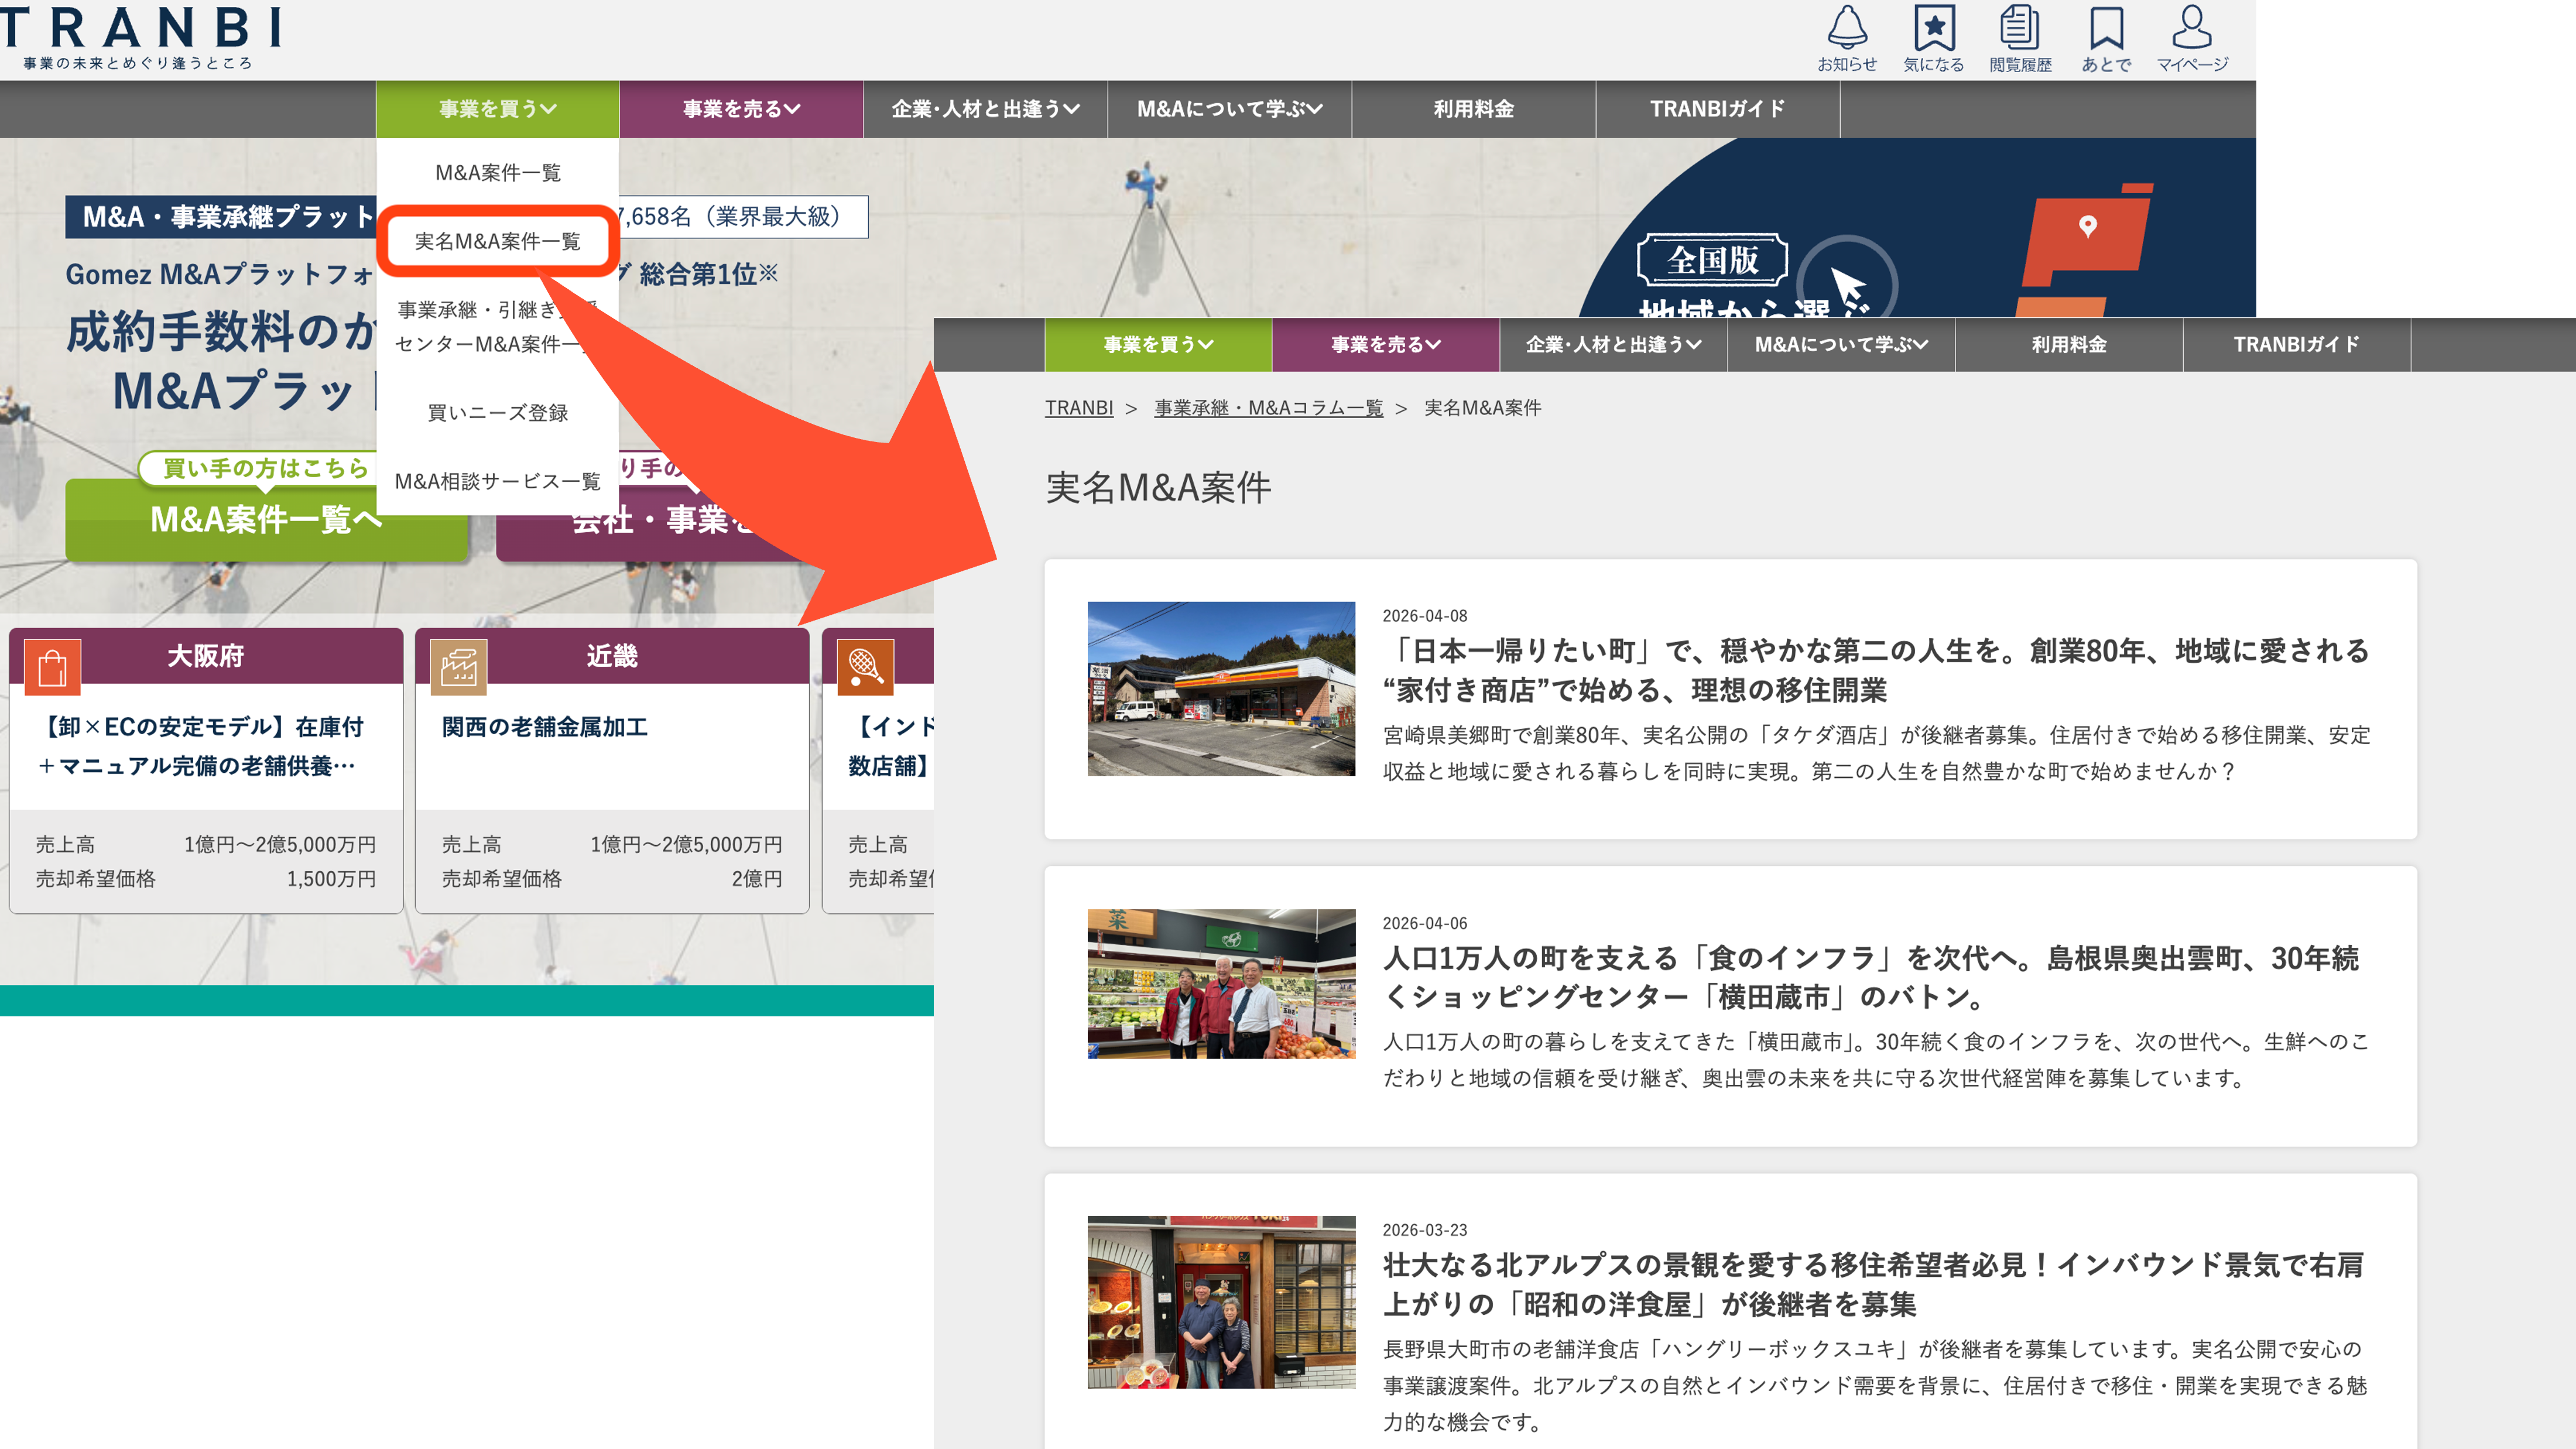Click the factory icon on 近畿 card

(459, 667)
